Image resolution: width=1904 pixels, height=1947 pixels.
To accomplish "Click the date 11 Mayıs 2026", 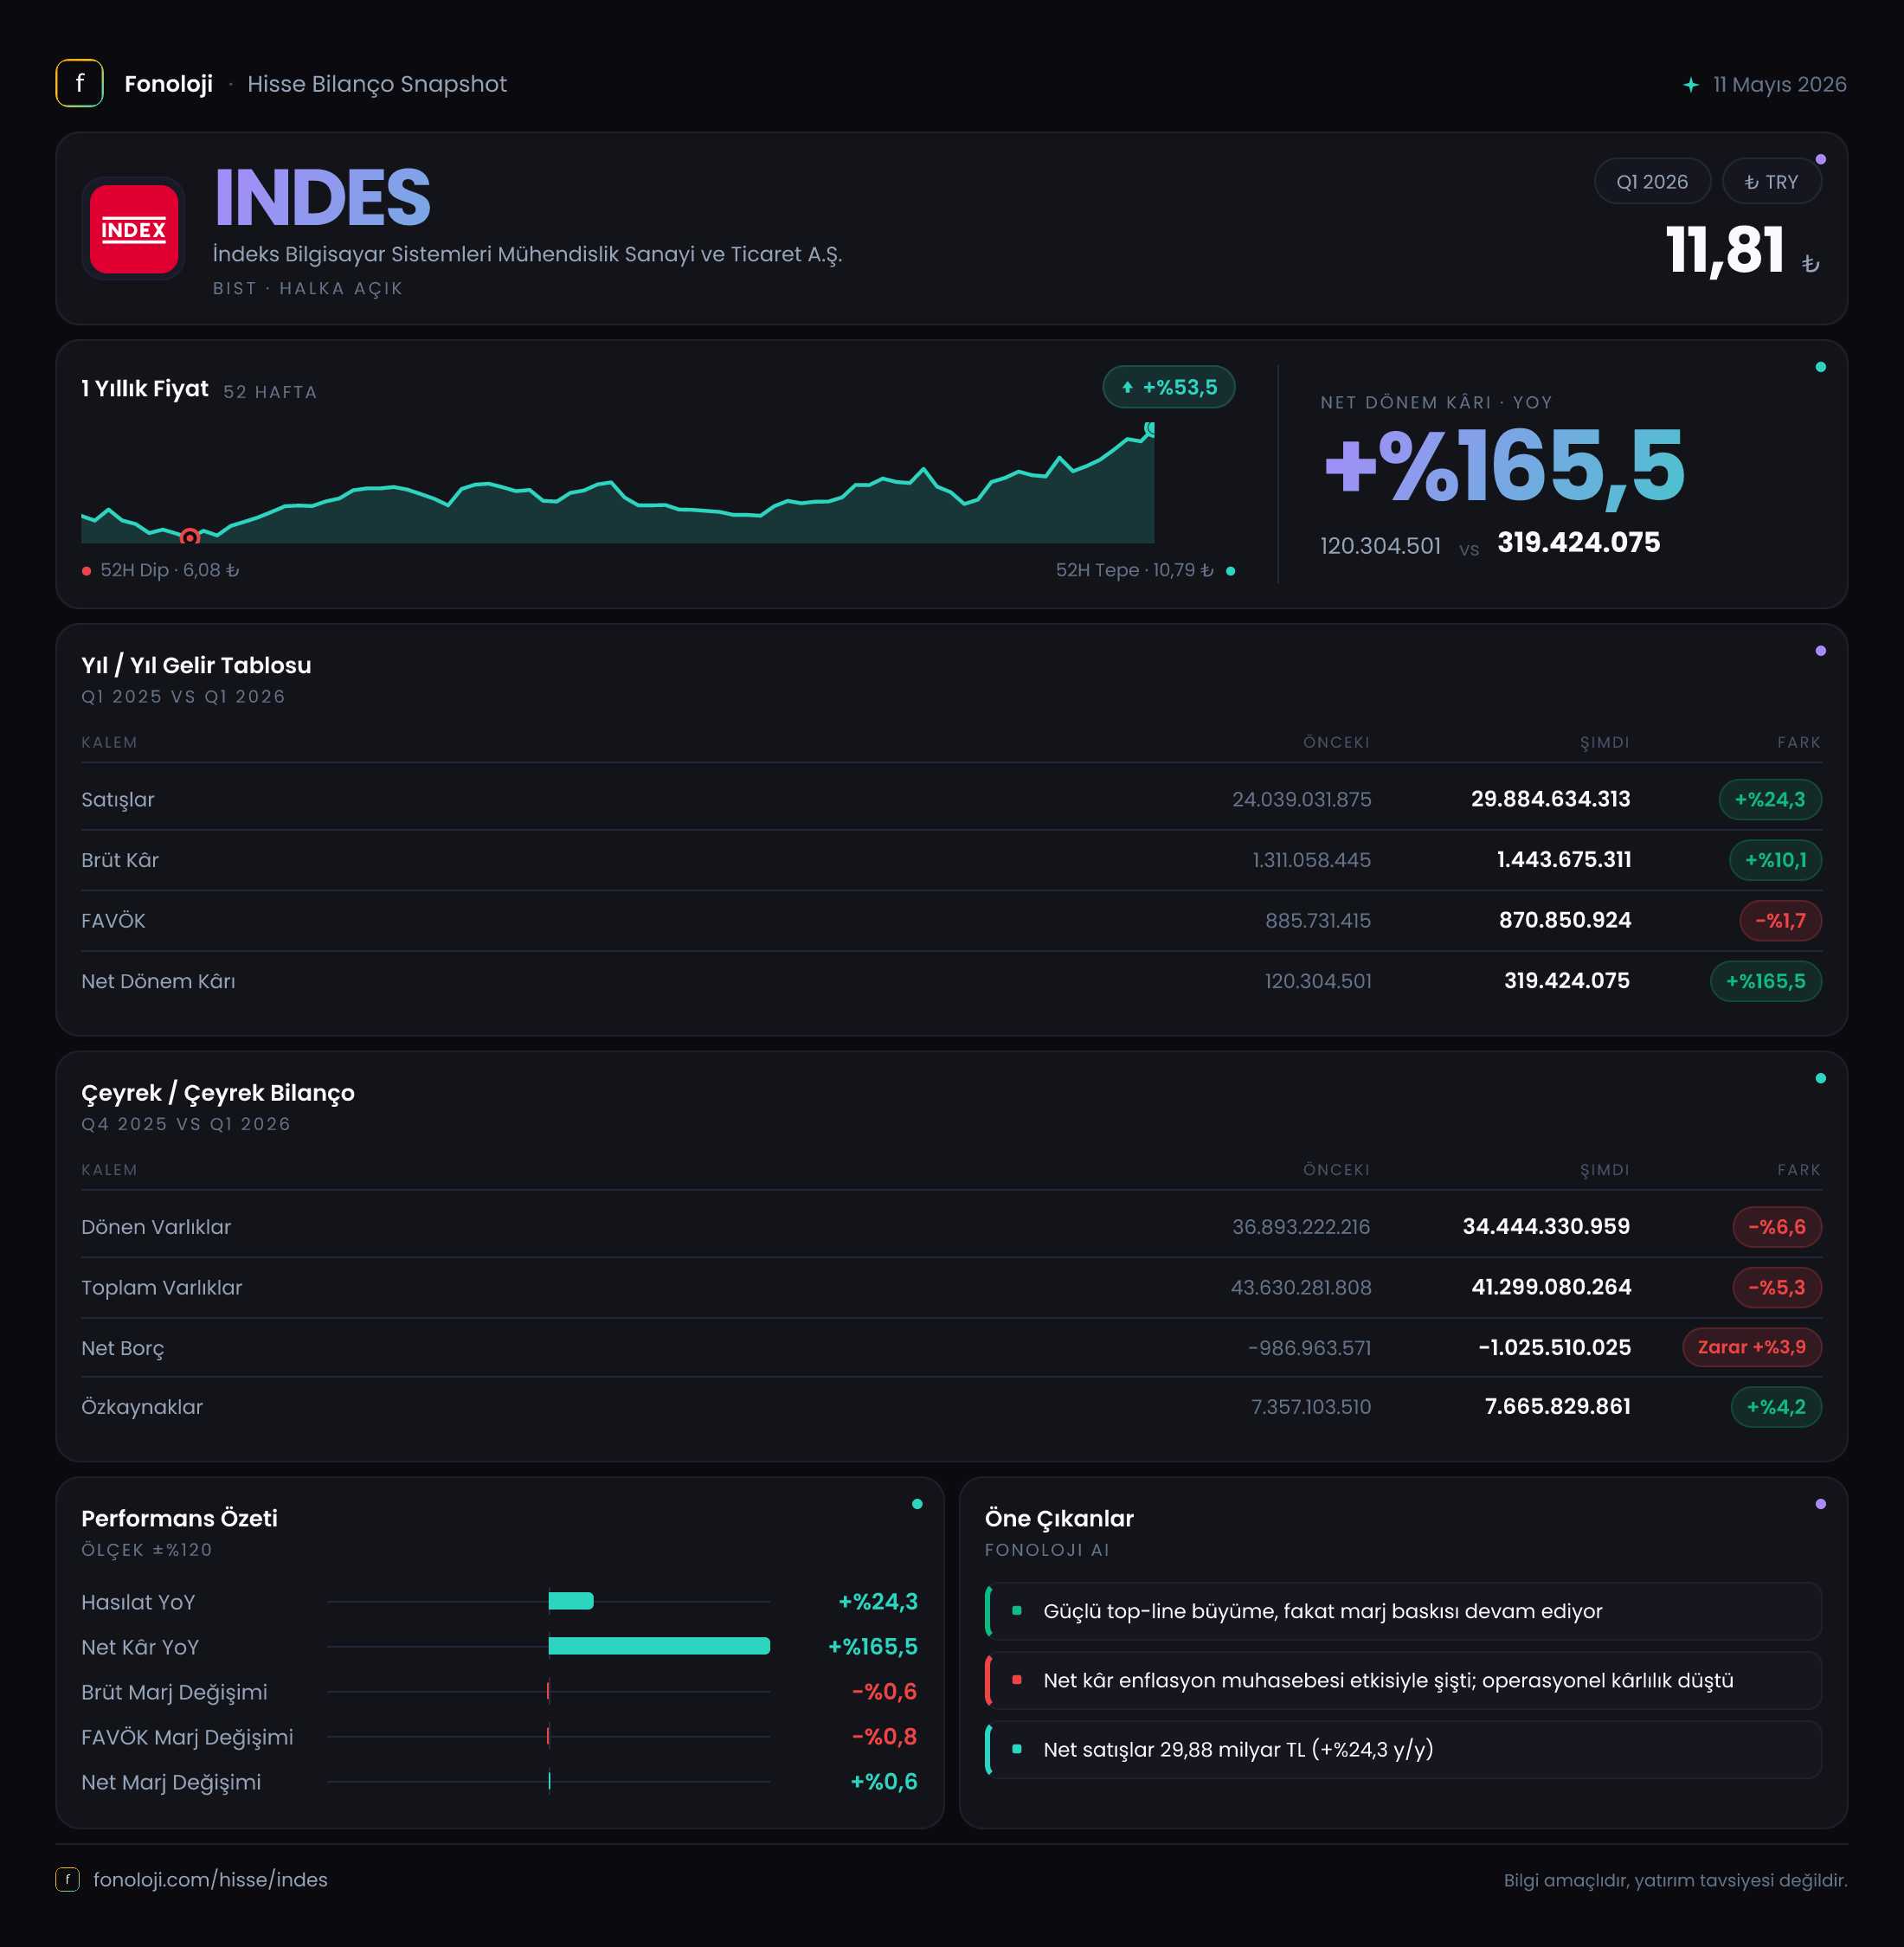I will pyautogui.click(x=1779, y=84).
